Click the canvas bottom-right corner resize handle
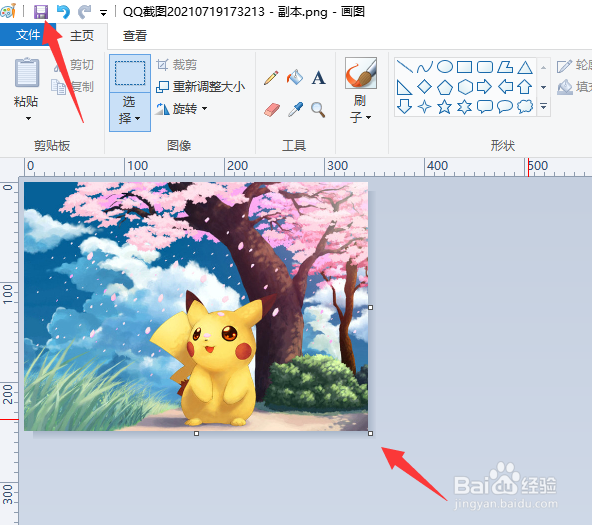The image size is (592, 525). (370, 434)
